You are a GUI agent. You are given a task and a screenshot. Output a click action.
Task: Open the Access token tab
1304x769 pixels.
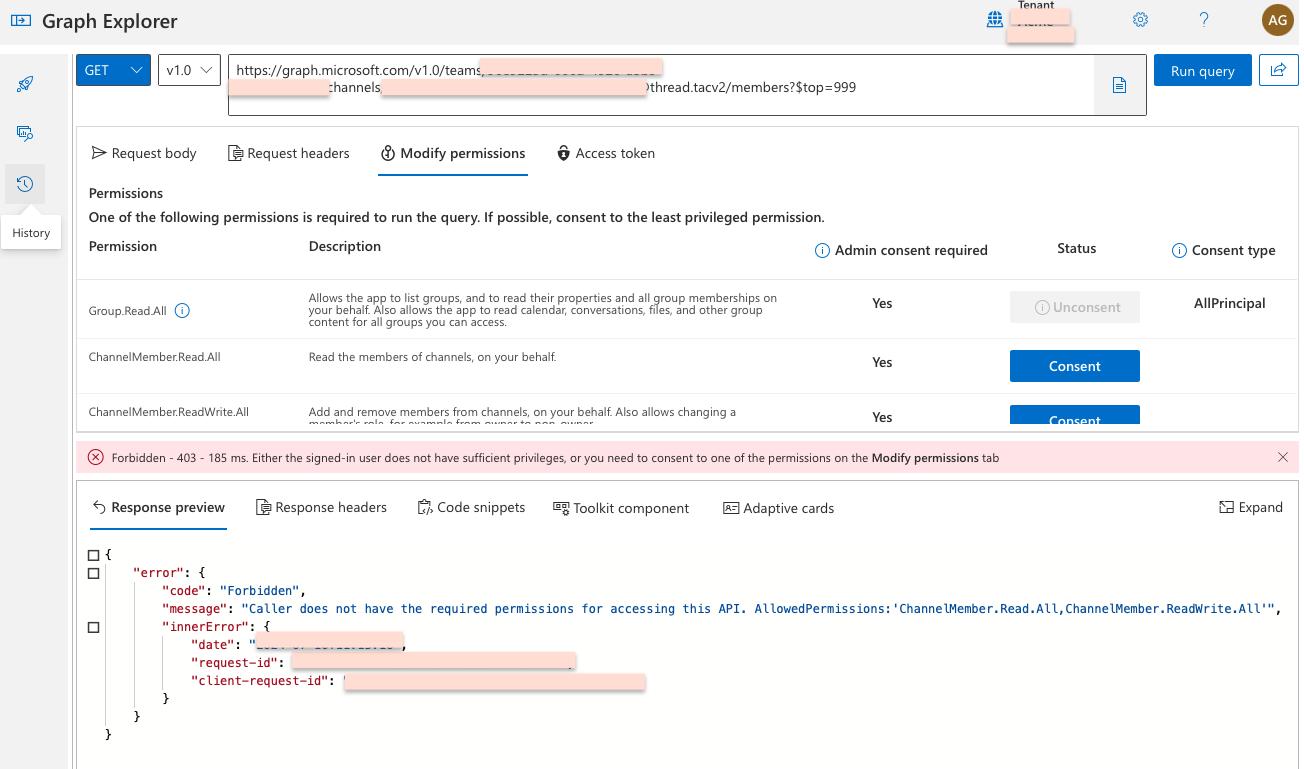pos(605,153)
